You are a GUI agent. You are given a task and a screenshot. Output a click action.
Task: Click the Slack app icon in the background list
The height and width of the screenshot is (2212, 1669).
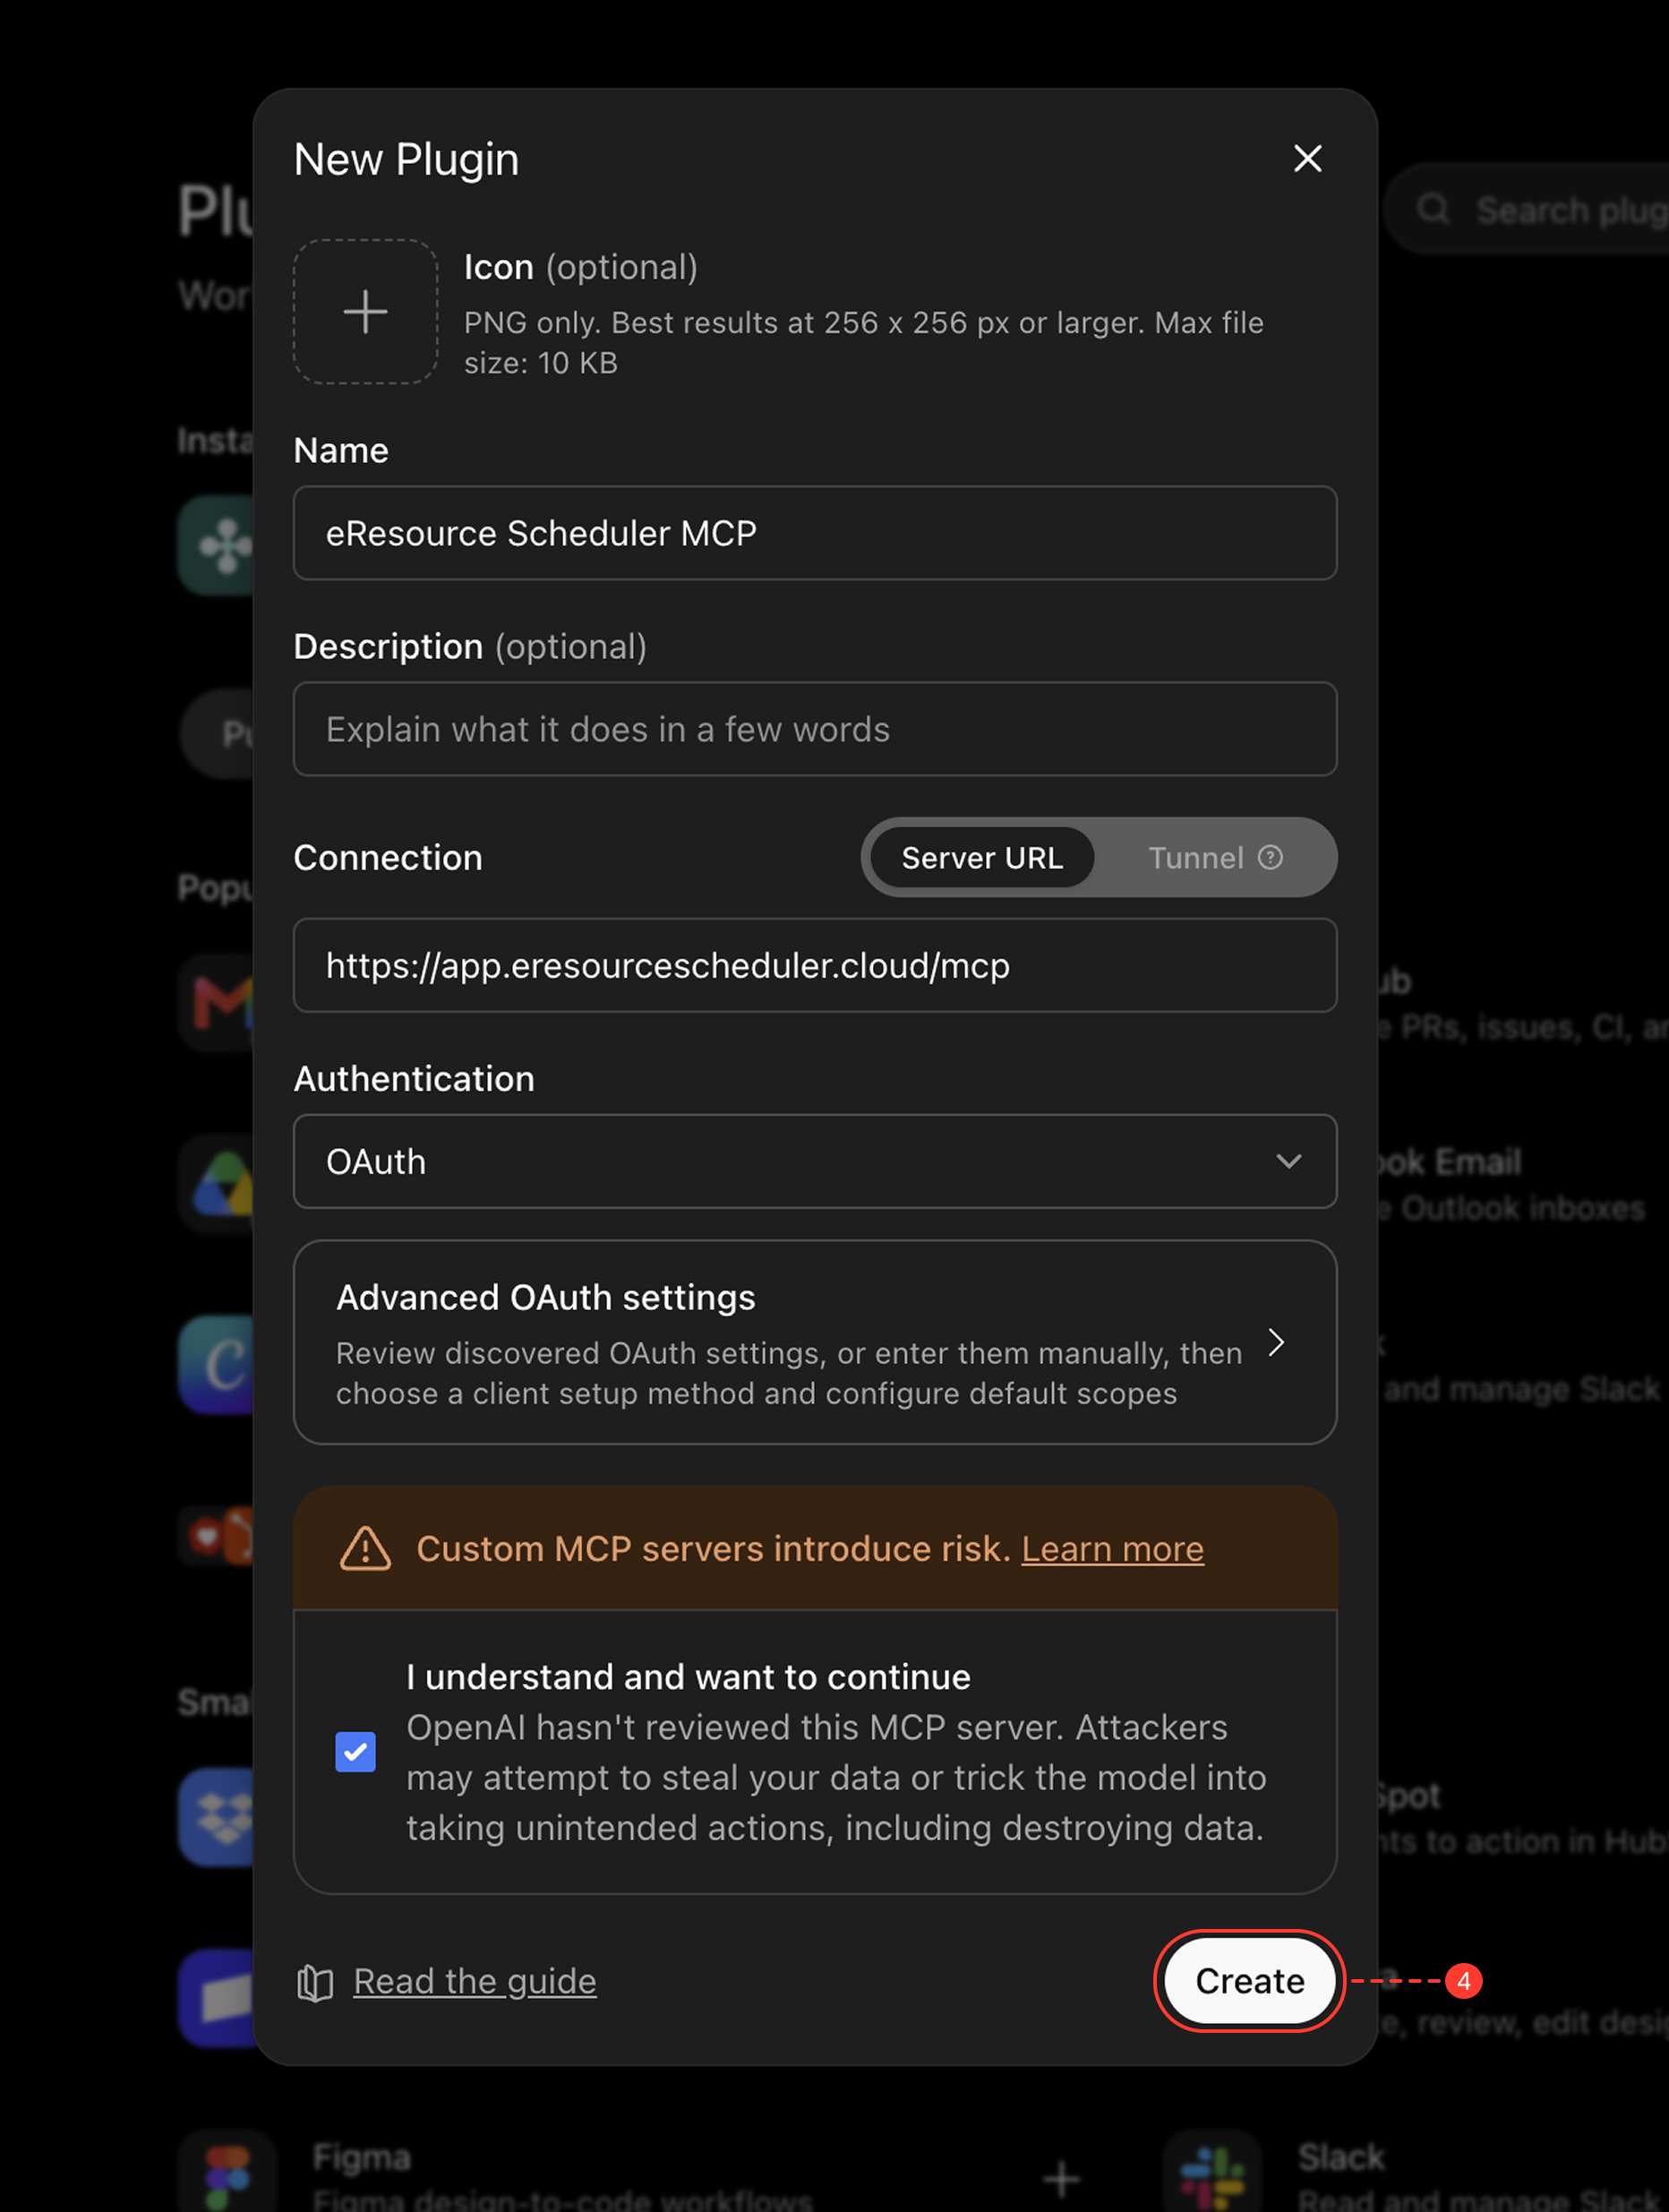(x=1212, y=2172)
